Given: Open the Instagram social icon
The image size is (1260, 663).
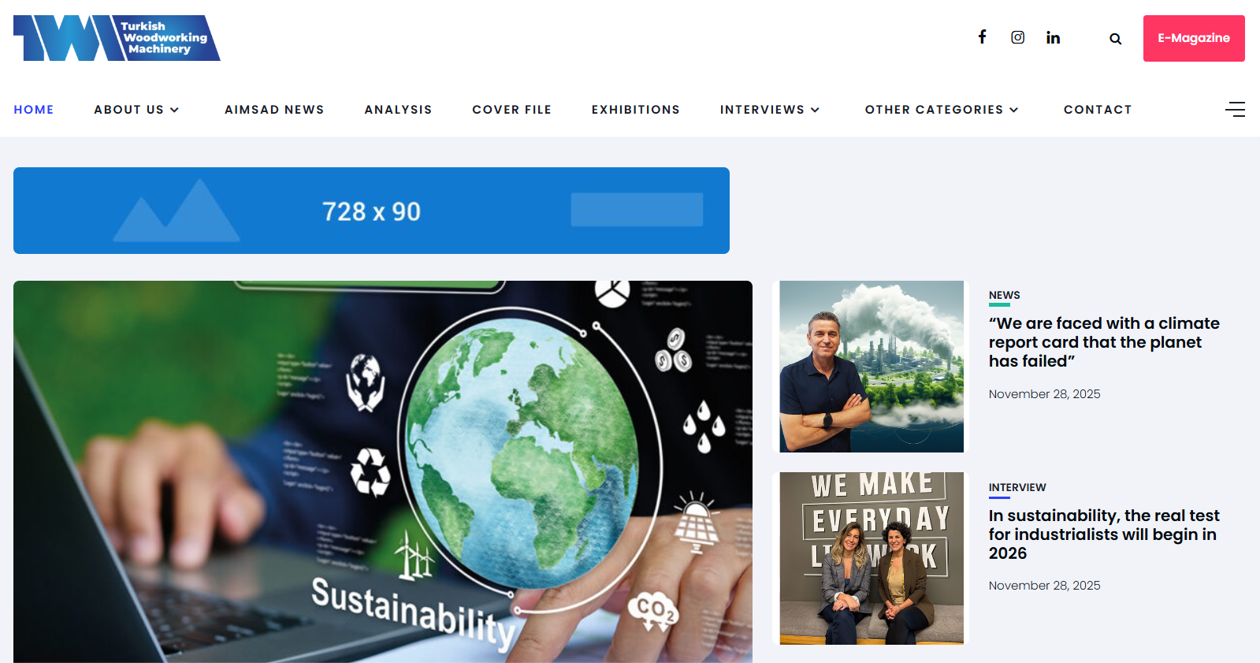Looking at the screenshot, I should [x=1017, y=37].
